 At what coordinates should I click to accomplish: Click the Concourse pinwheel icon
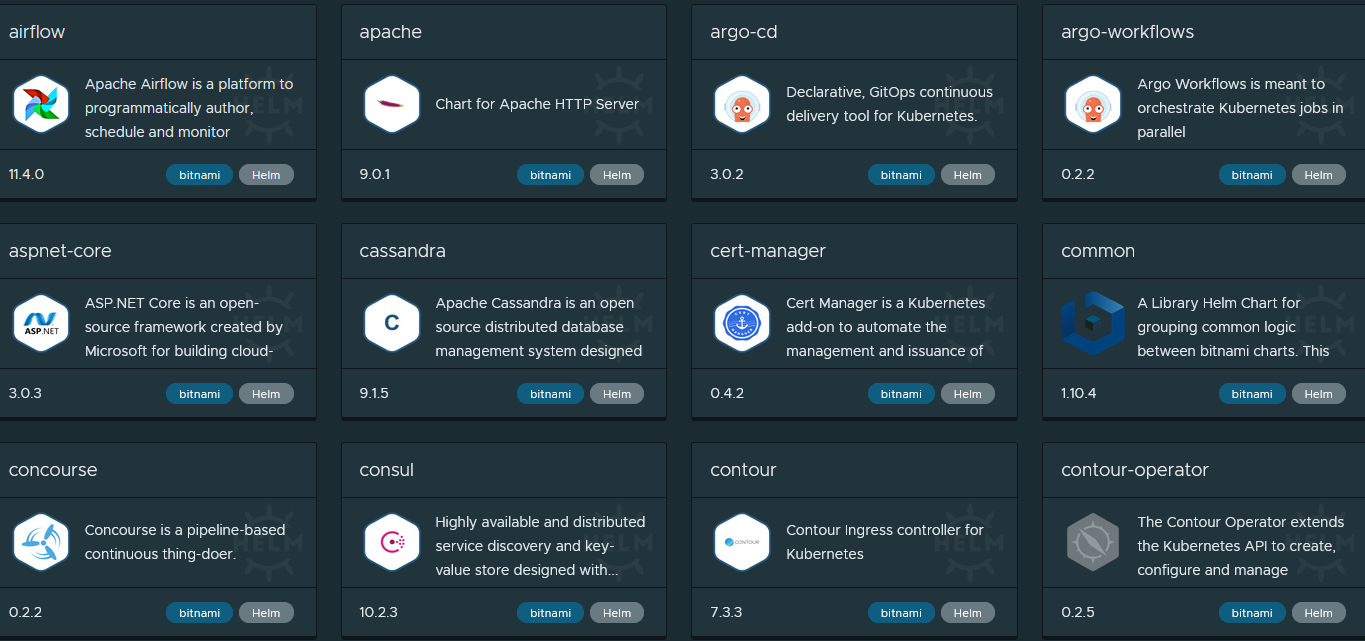point(41,542)
